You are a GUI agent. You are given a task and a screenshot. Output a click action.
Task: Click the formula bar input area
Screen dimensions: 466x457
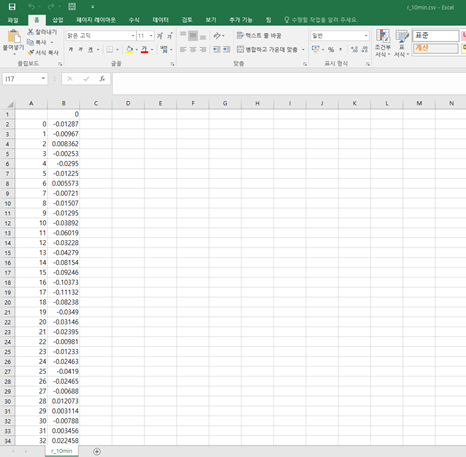point(289,83)
